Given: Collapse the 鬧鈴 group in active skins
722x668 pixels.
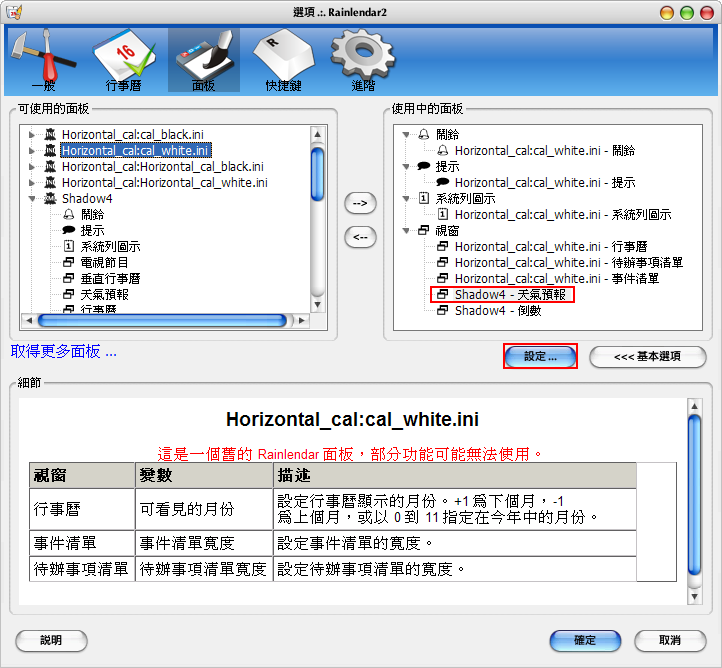Looking at the screenshot, I should tap(406, 135).
